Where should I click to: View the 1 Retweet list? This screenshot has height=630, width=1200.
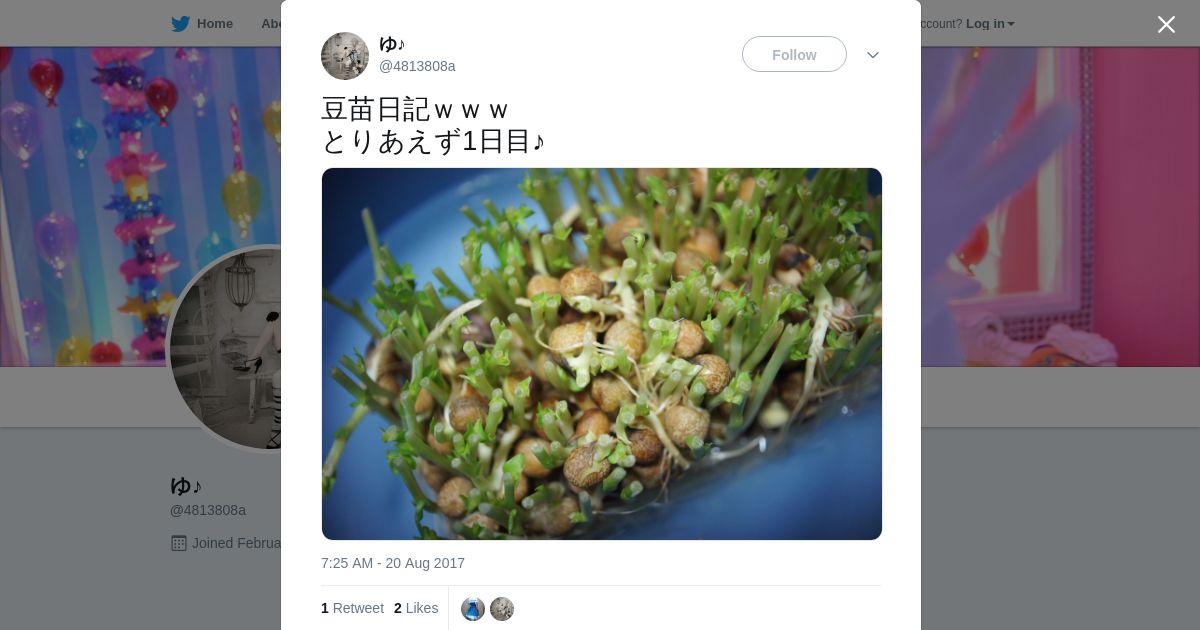(352, 608)
